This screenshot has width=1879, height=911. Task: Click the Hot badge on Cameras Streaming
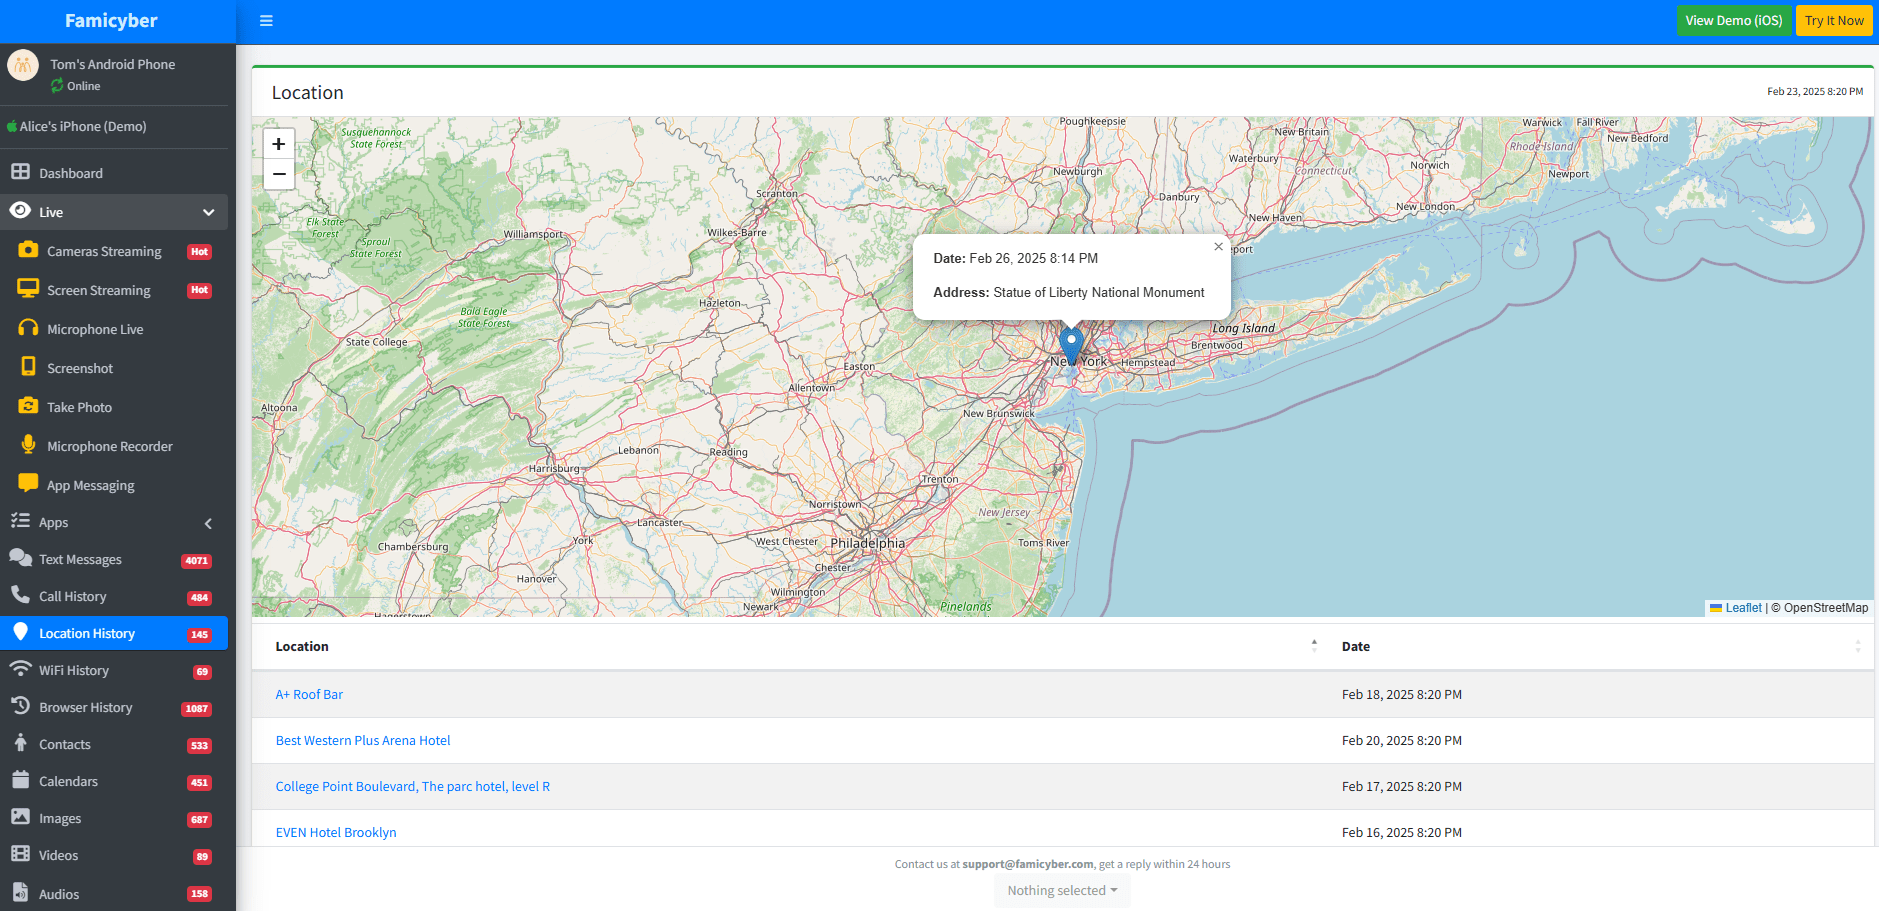[x=200, y=252]
